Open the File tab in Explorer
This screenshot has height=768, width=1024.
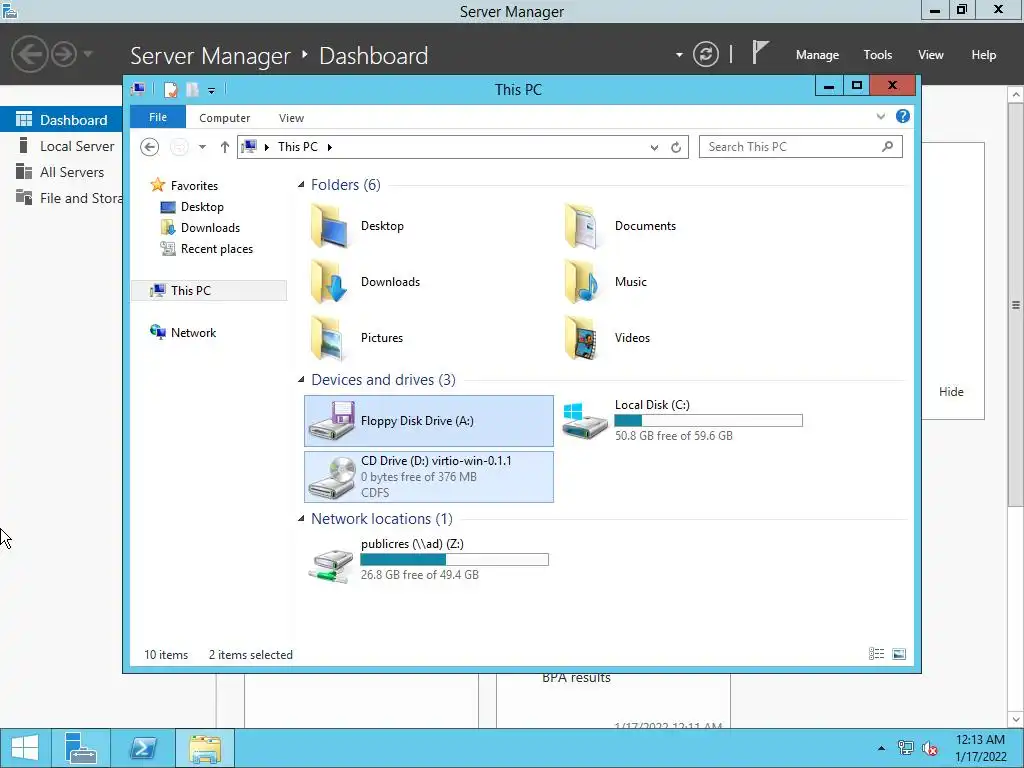[158, 117]
